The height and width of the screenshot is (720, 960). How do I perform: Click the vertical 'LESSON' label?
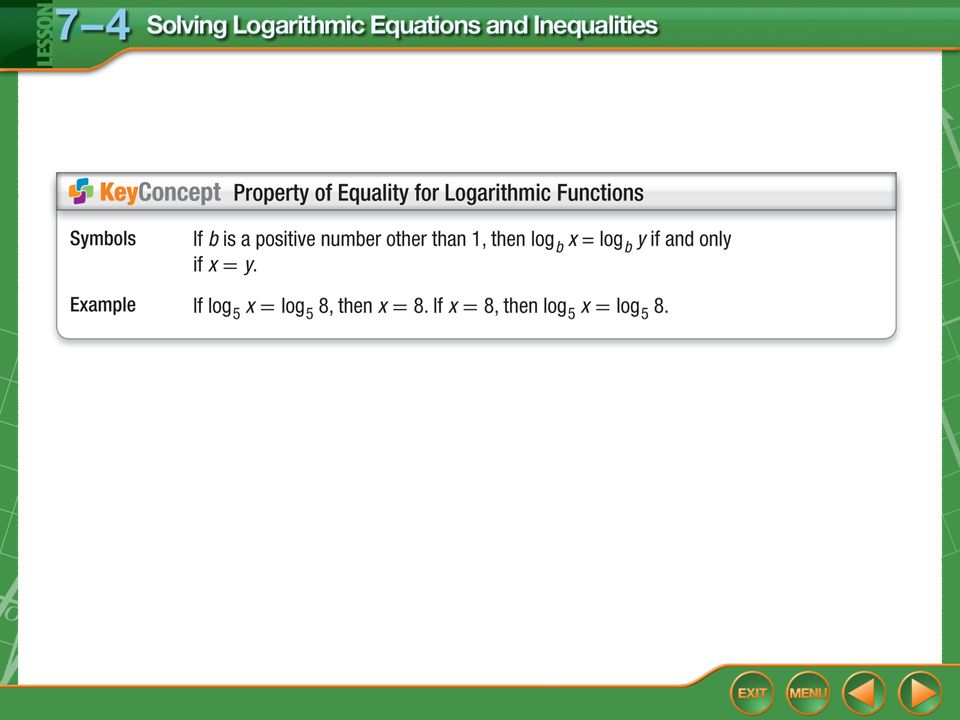coord(44,34)
